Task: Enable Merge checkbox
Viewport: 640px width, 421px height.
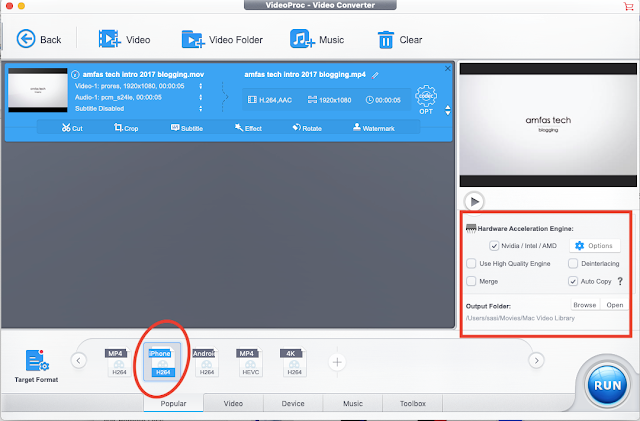Action: click(471, 281)
